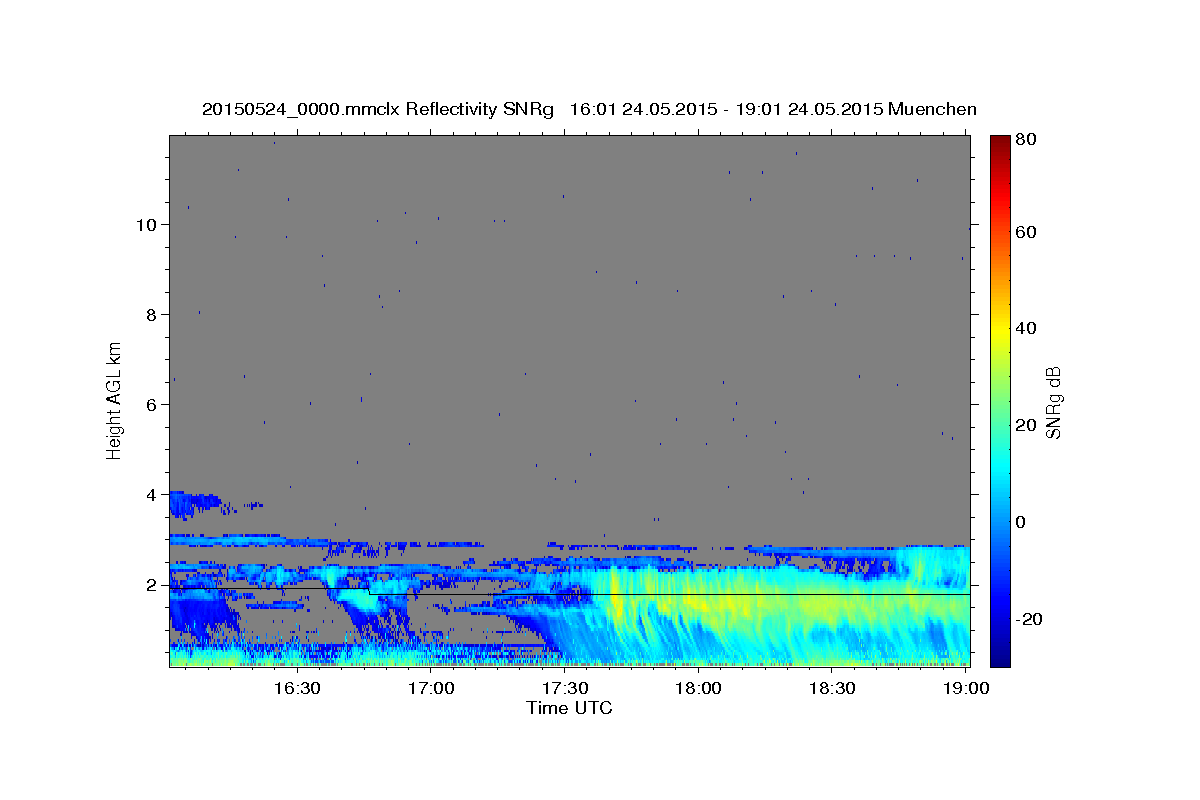Click the 17:00 time tick label
The height and width of the screenshot is (800, 1200).
(x=431, y=688)
